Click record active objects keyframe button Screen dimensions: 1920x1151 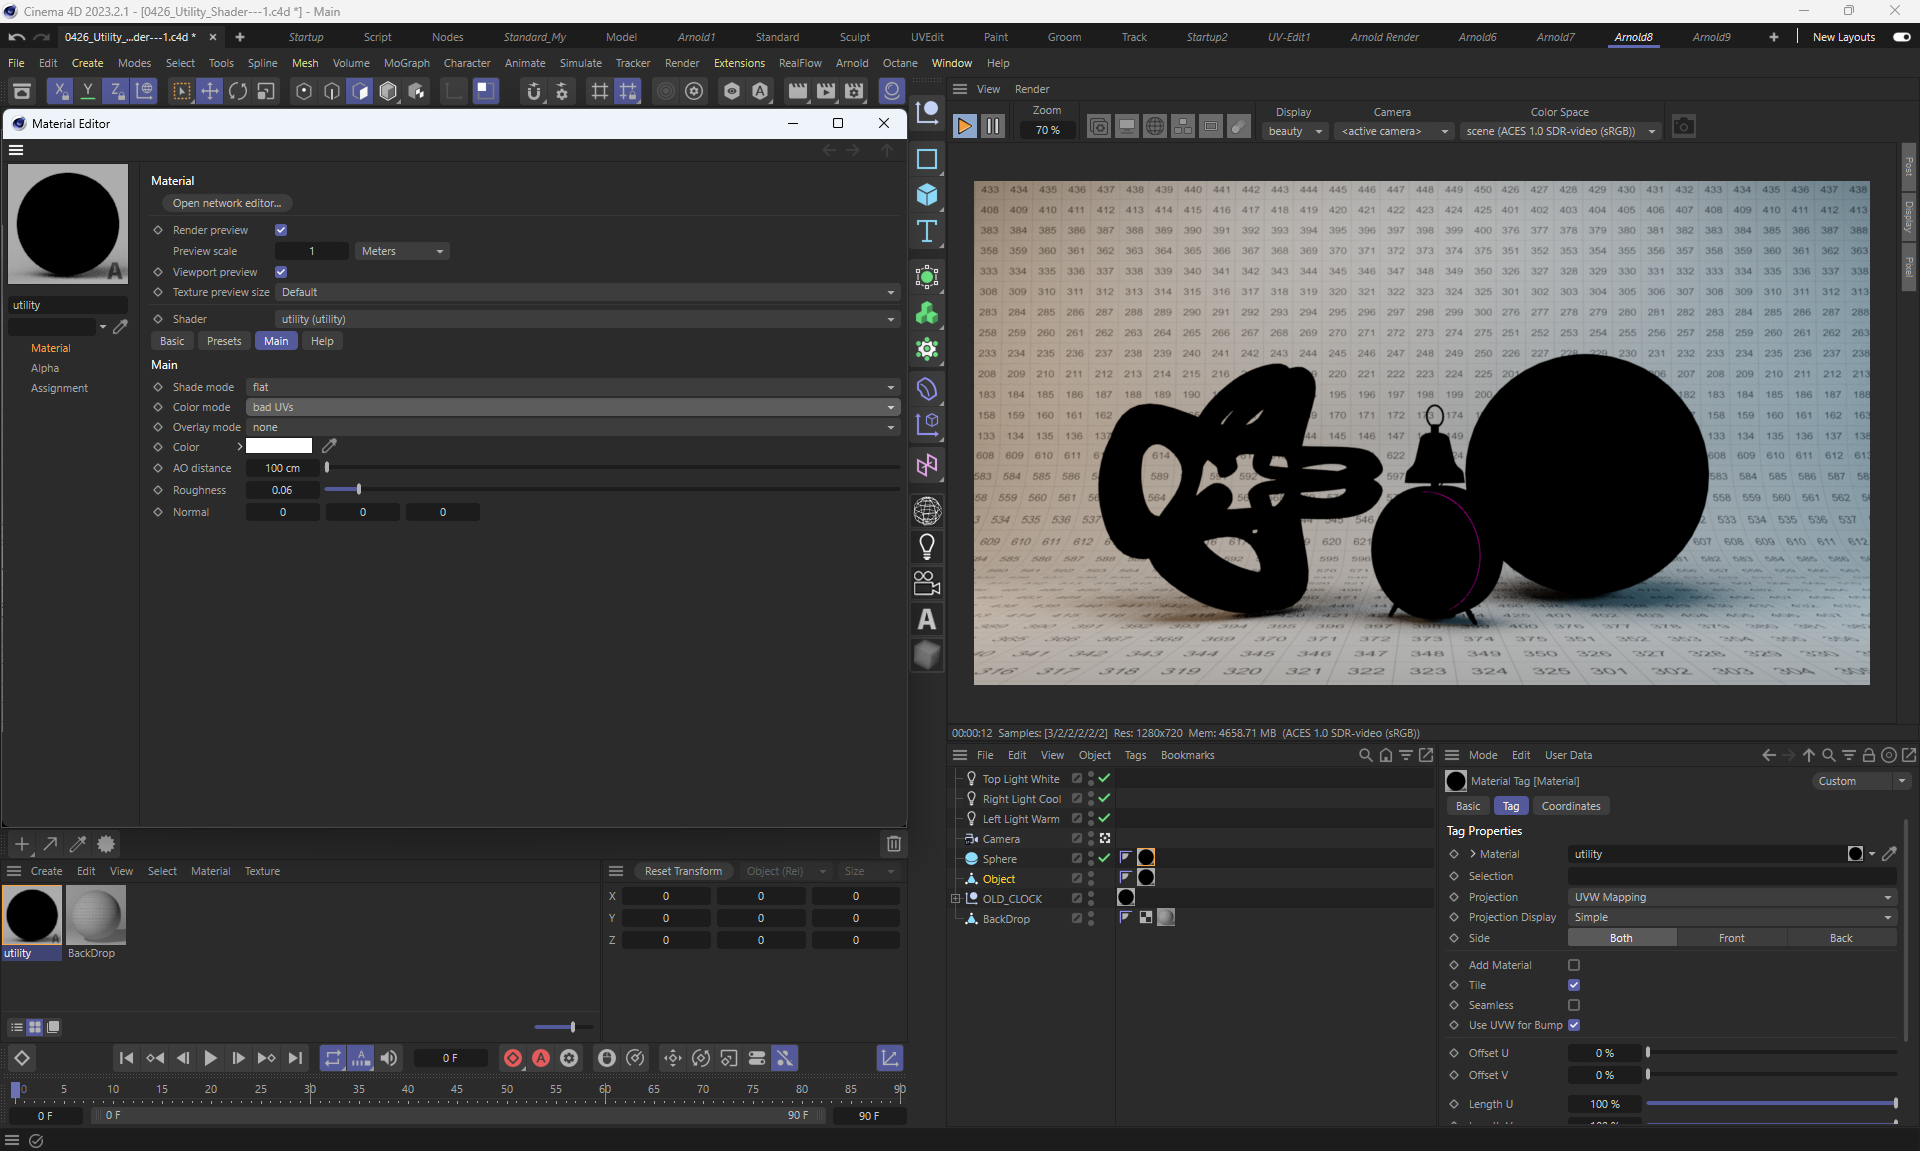click(x=512, y=1058)
